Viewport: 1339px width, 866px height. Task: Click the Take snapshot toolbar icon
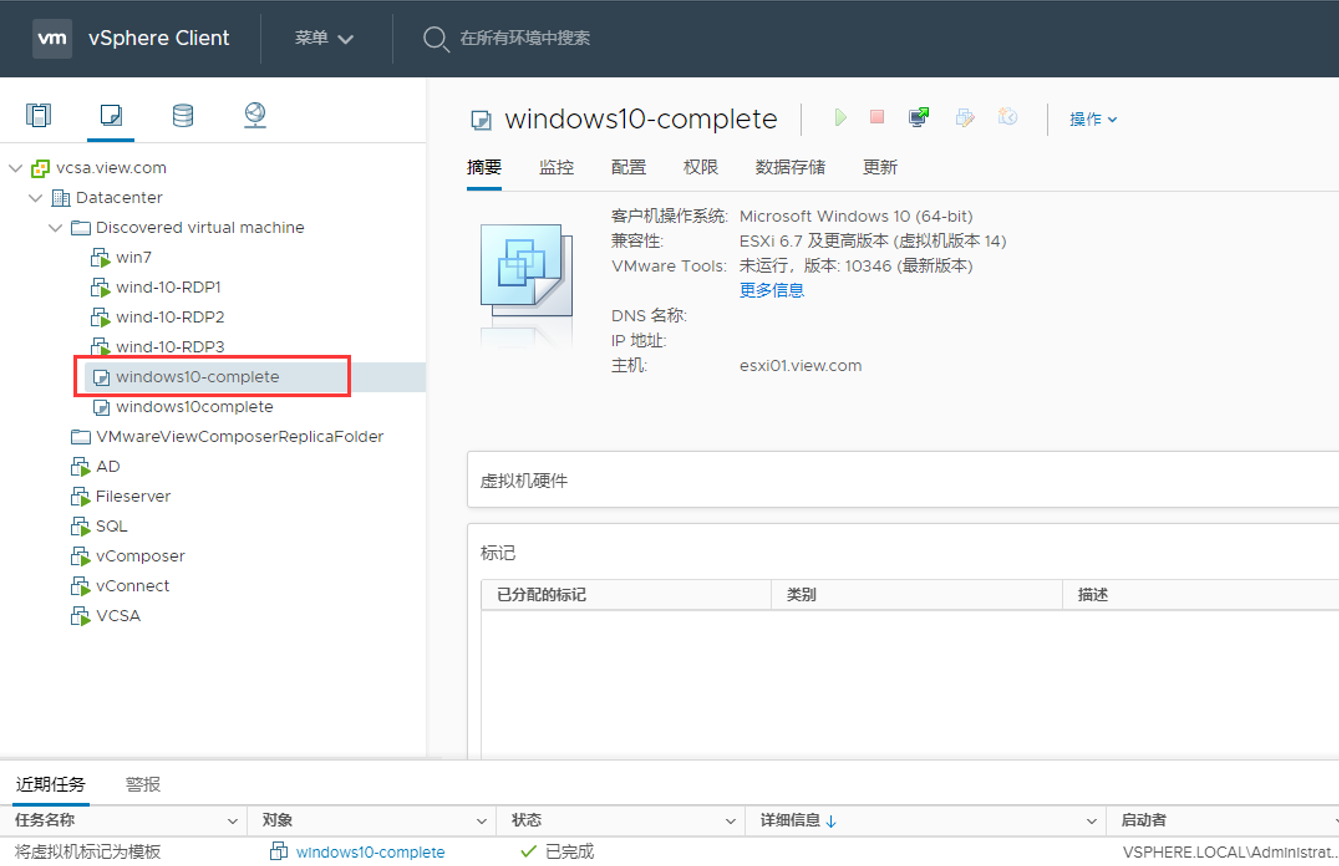(x=1008, y=118)
